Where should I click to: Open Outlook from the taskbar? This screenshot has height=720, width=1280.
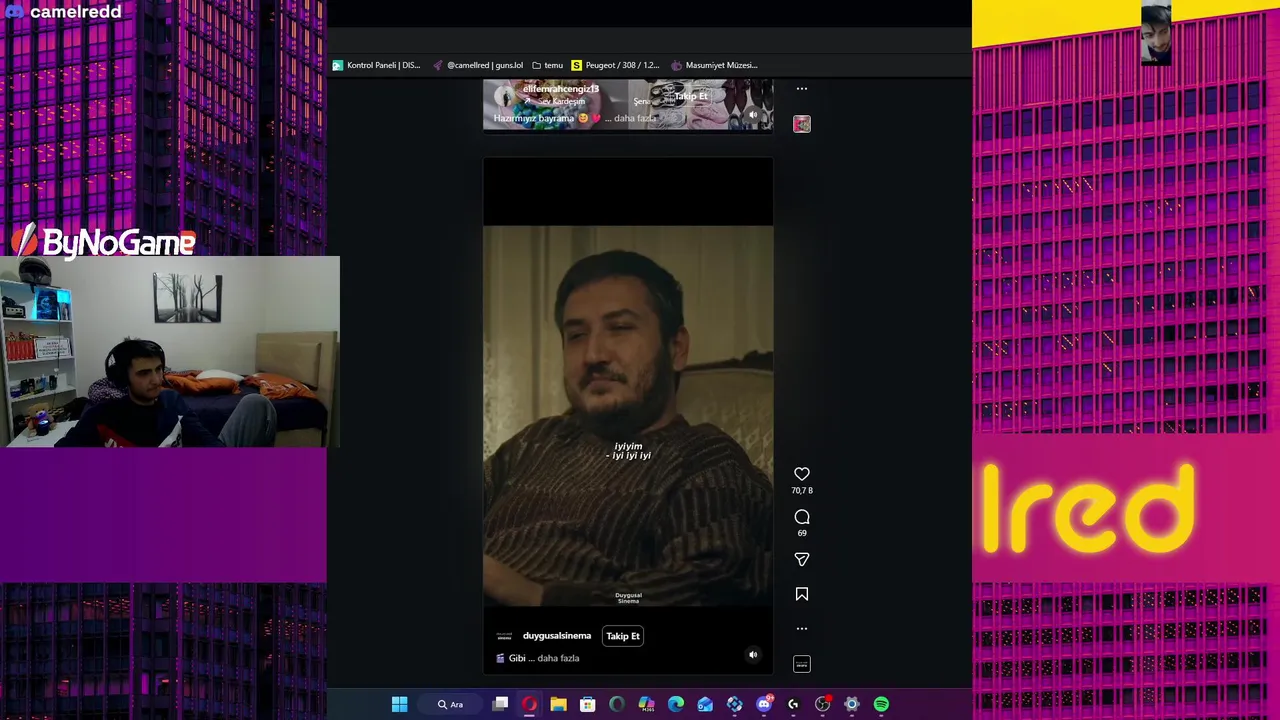705,704
